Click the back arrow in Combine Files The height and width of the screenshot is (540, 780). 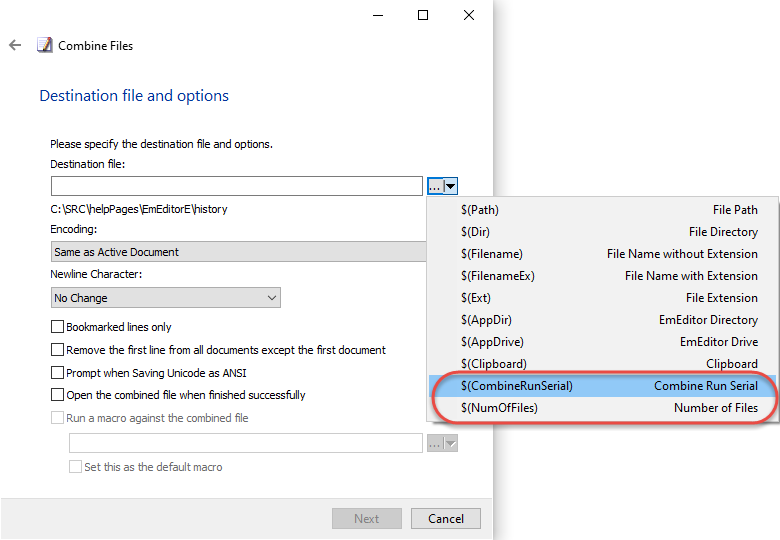15,45
